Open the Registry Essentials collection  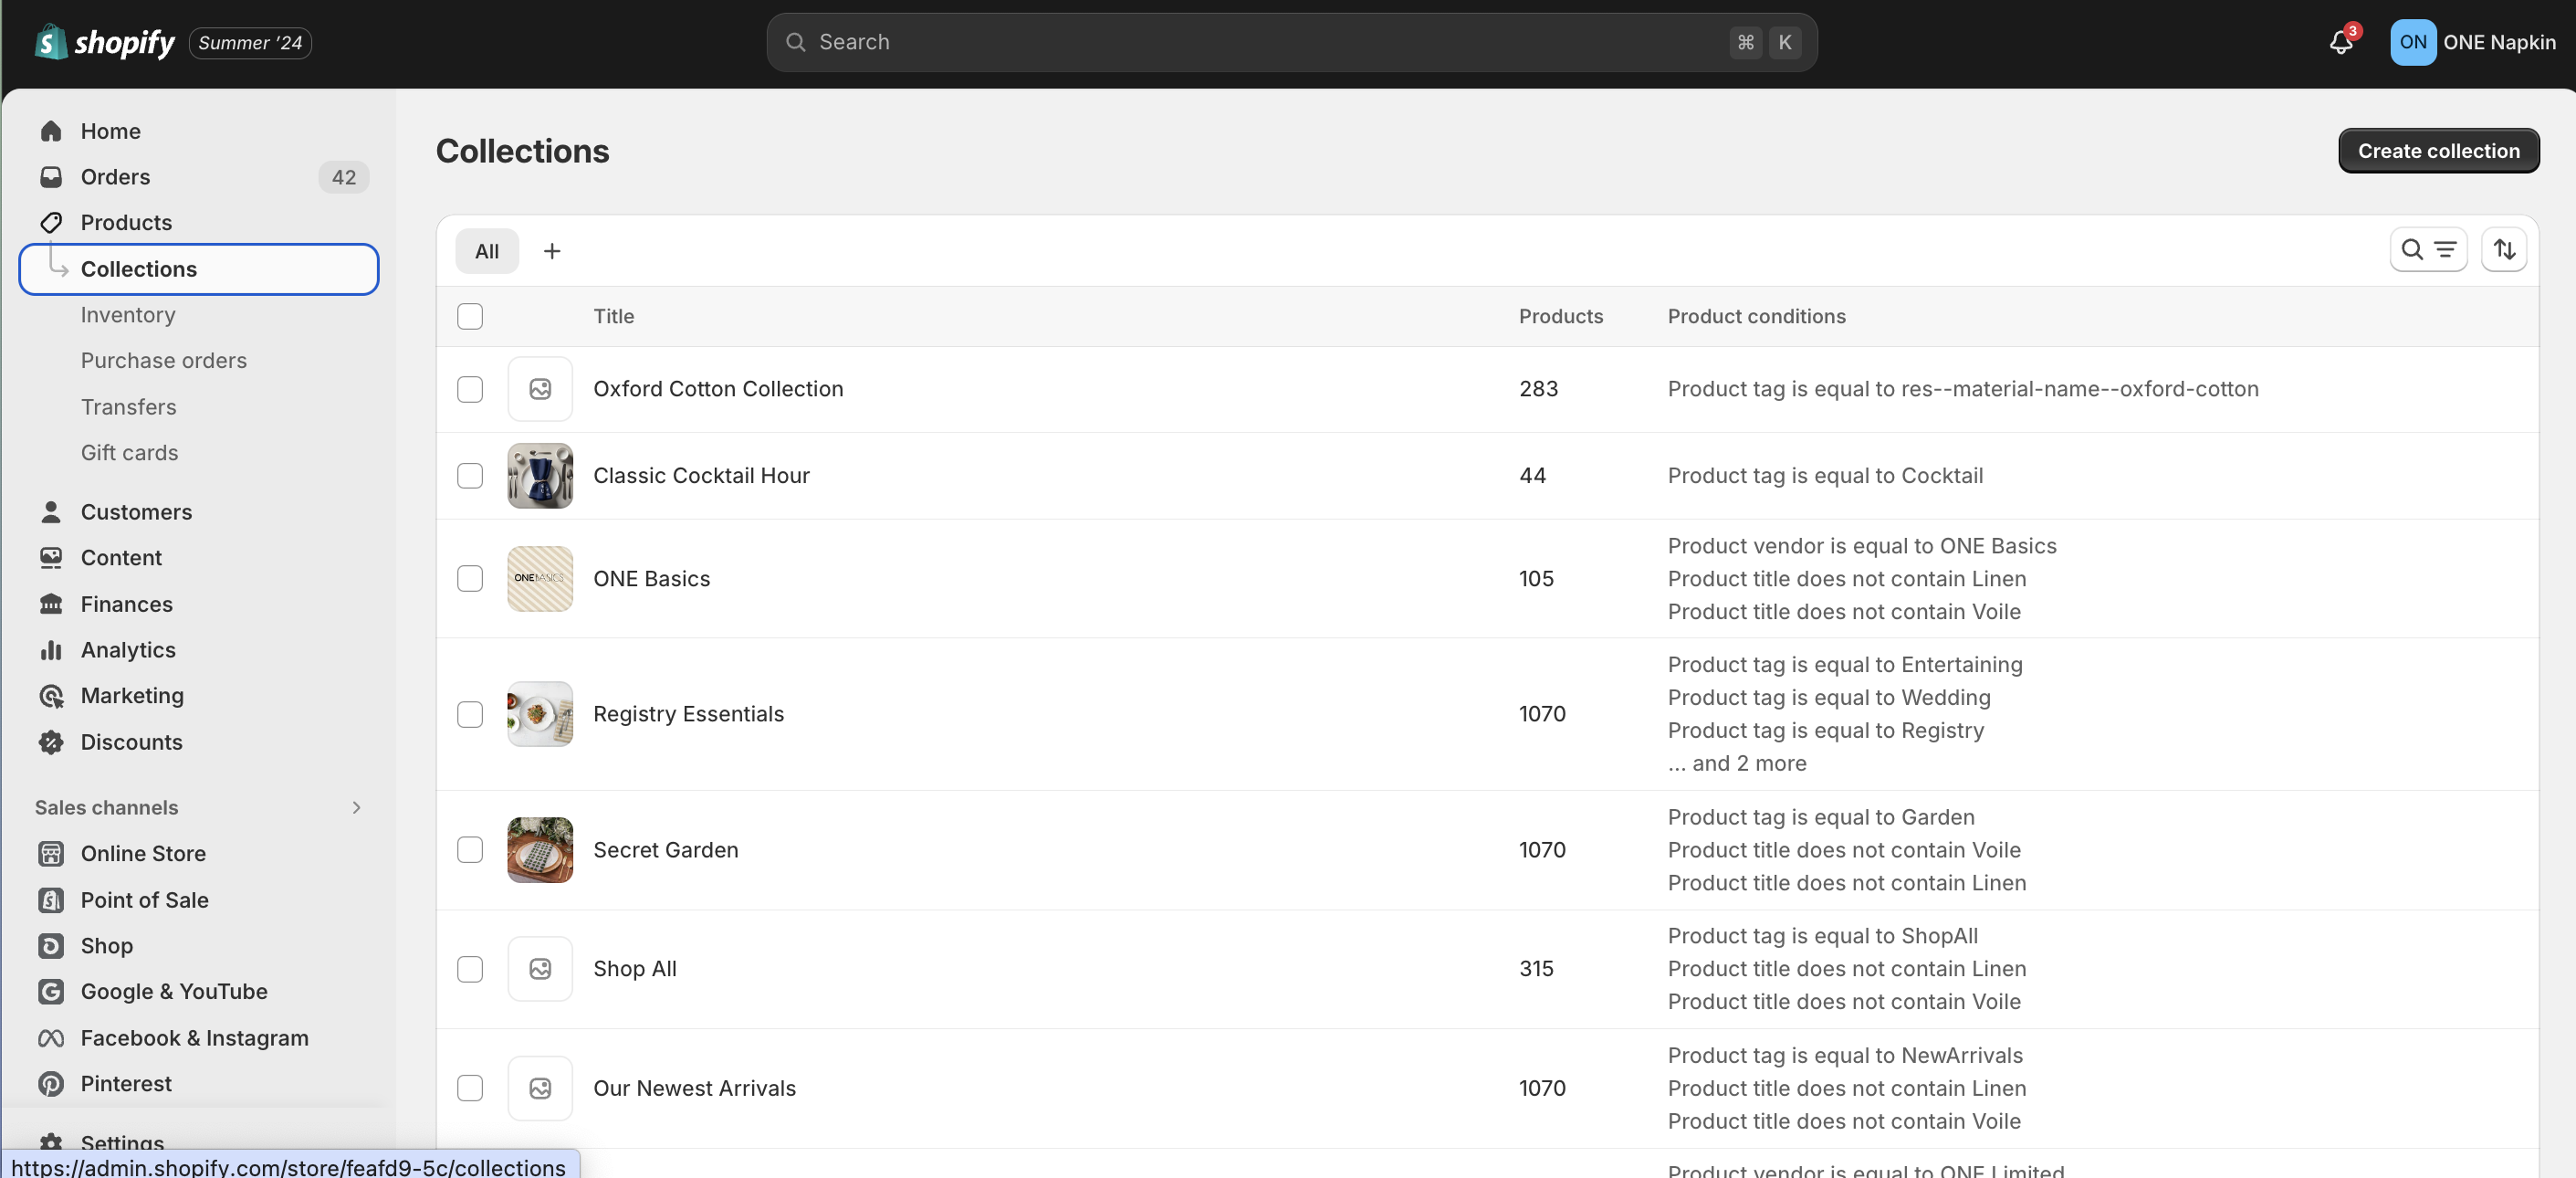(x=689, y=713)
